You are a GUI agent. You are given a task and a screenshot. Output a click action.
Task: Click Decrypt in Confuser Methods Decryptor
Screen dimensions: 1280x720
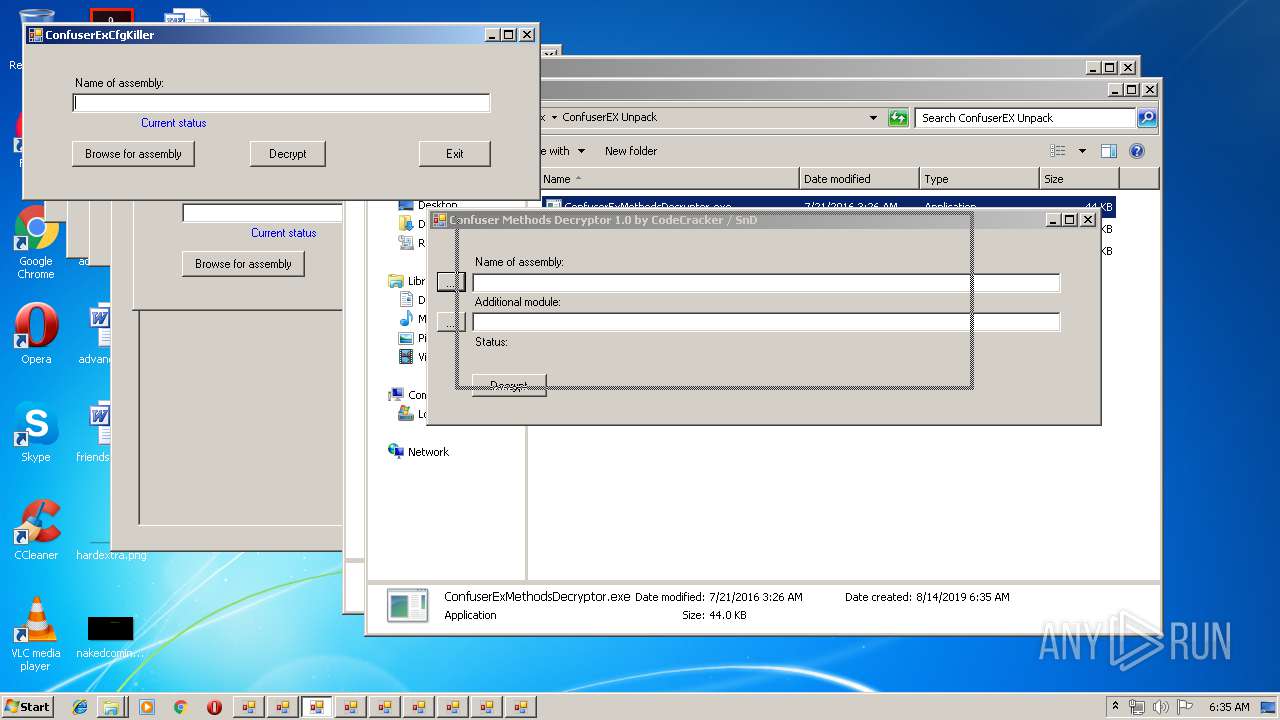509,386
